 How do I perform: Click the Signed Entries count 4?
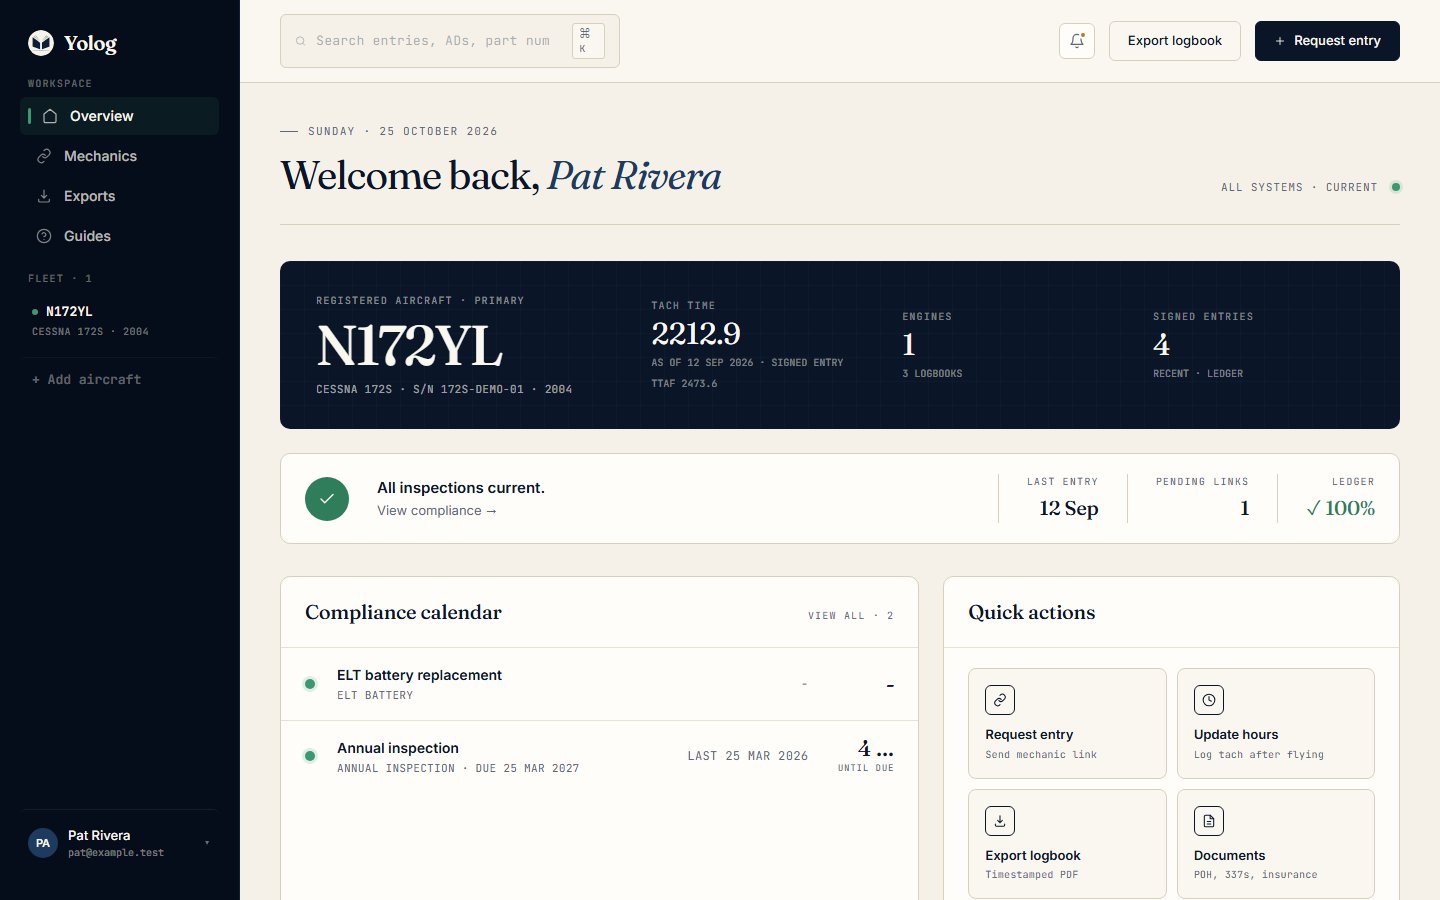point(1161,345)
